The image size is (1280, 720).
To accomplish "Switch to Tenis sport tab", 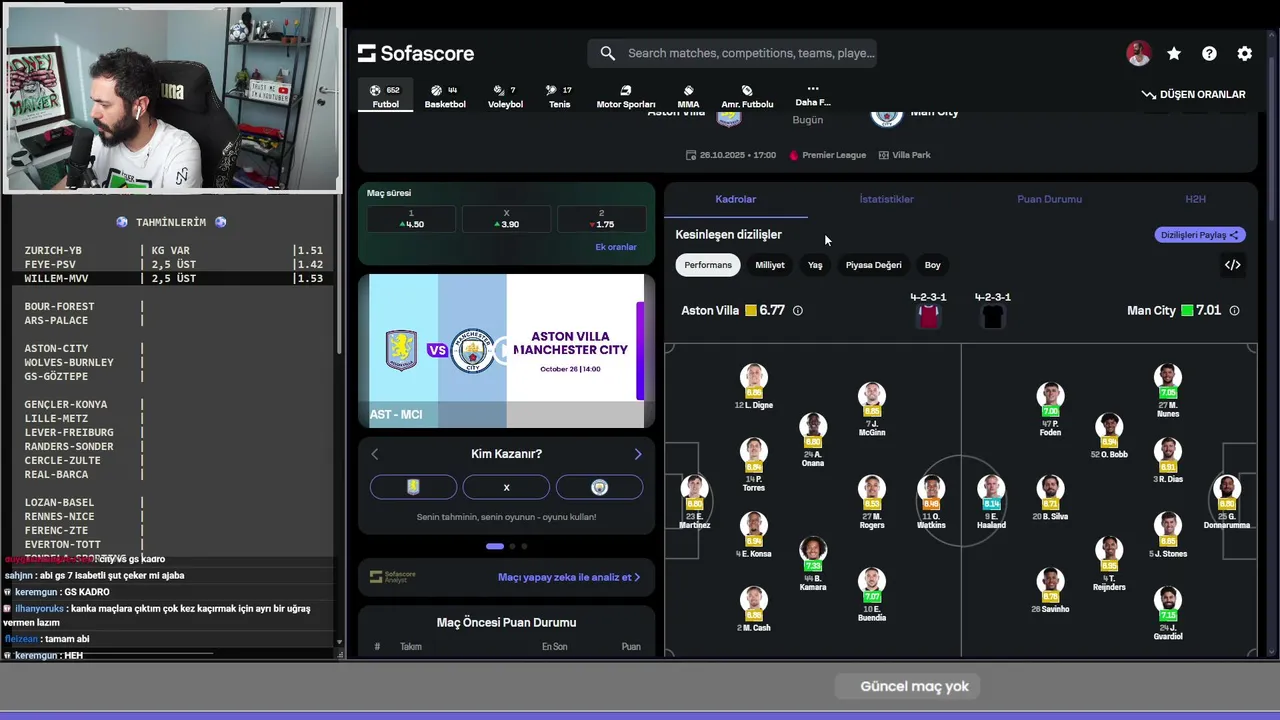I will pyautogui.click(x=560, y=97).
